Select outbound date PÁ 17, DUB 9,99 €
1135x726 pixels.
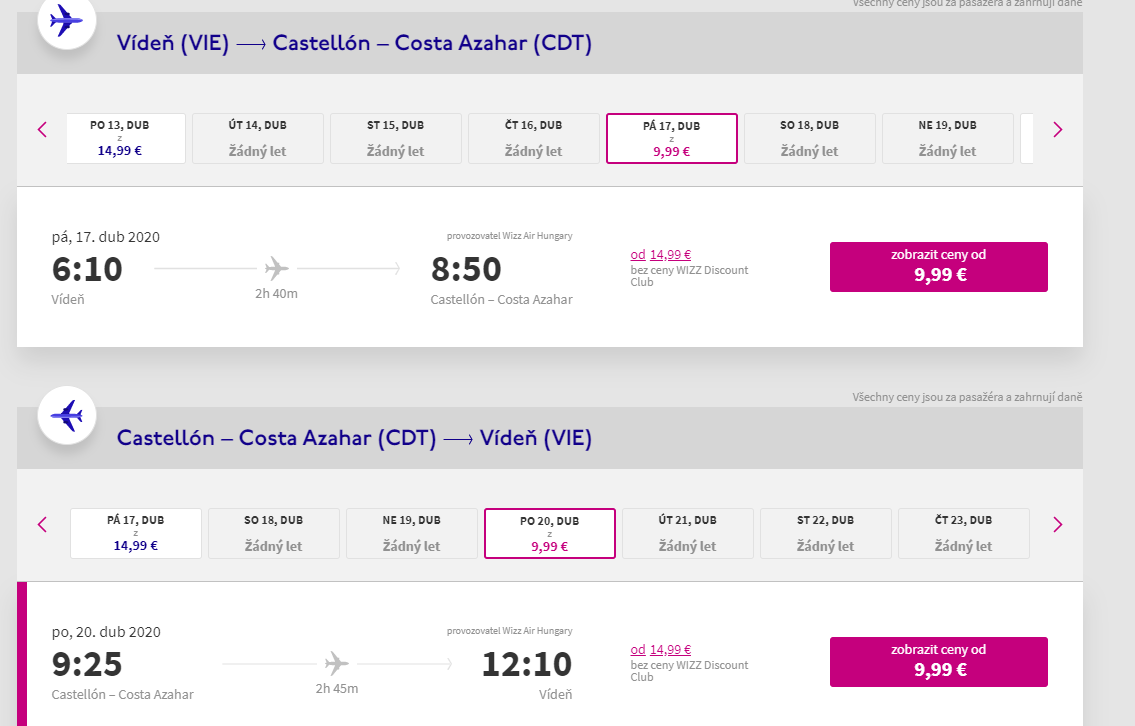672,138
